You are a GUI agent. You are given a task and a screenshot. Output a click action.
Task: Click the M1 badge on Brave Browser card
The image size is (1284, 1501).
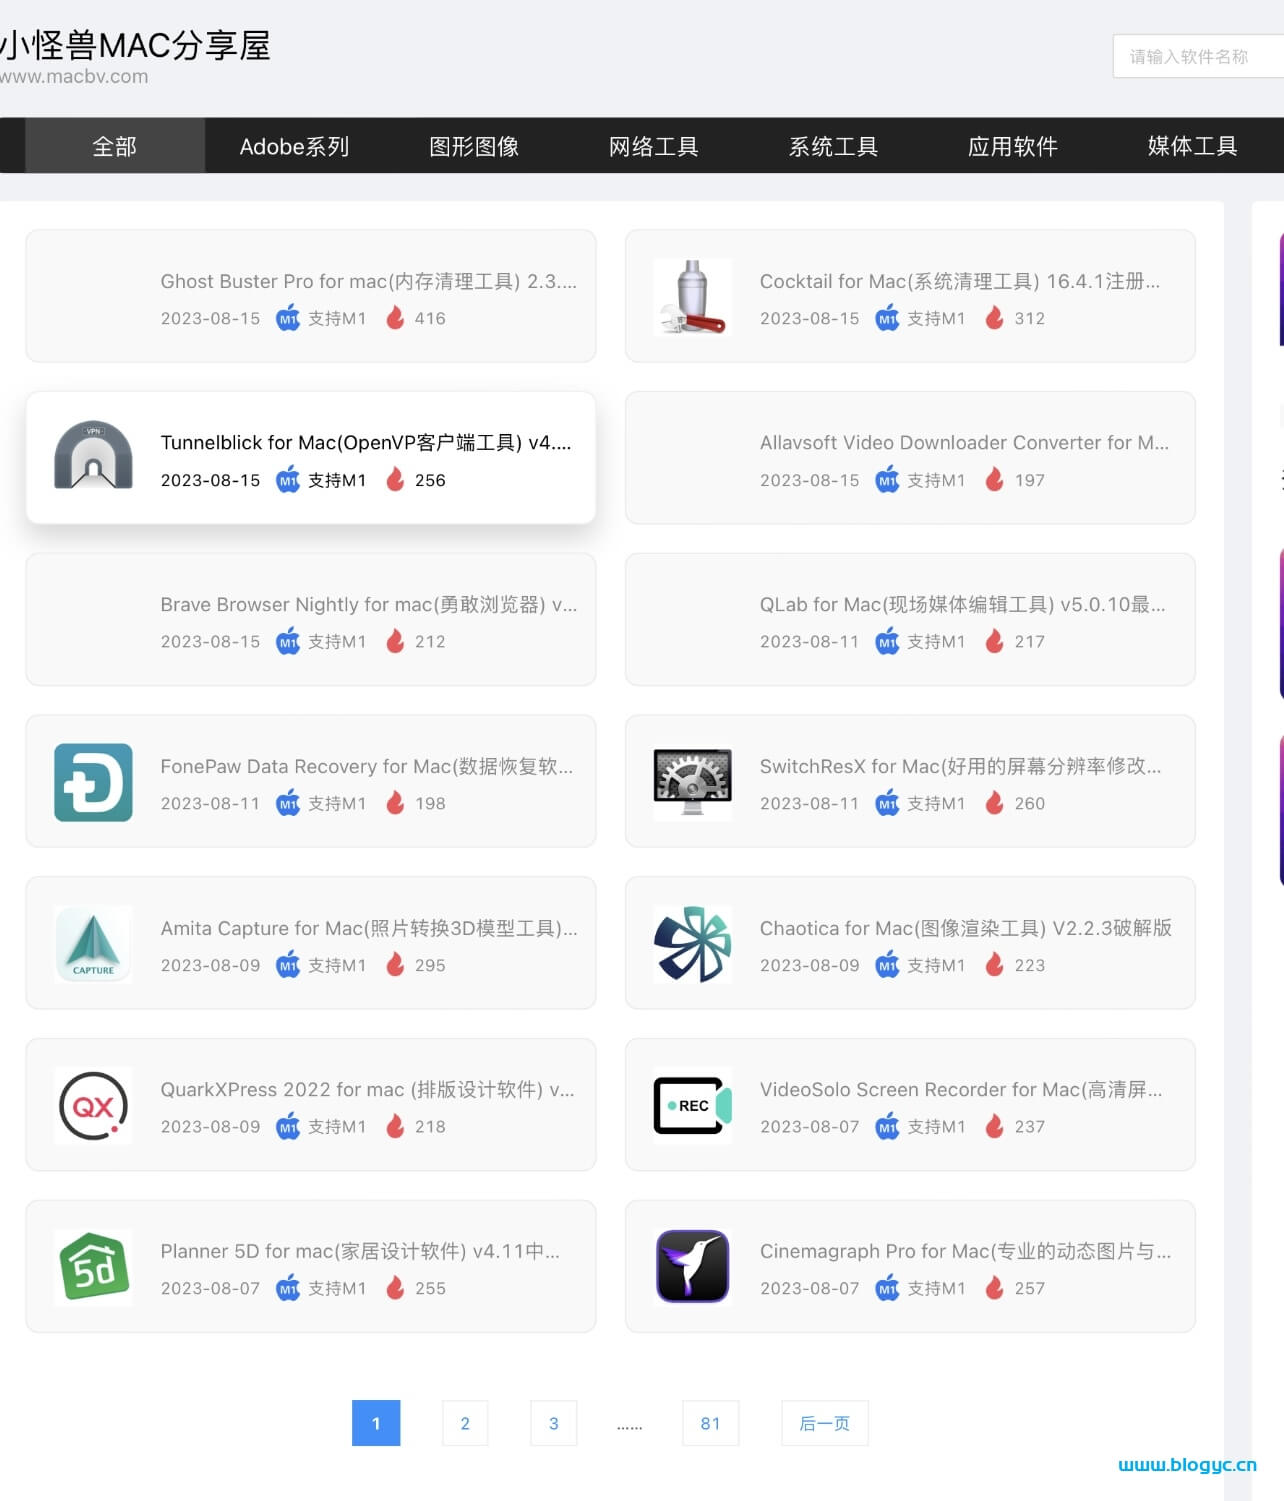coord(288,641)
